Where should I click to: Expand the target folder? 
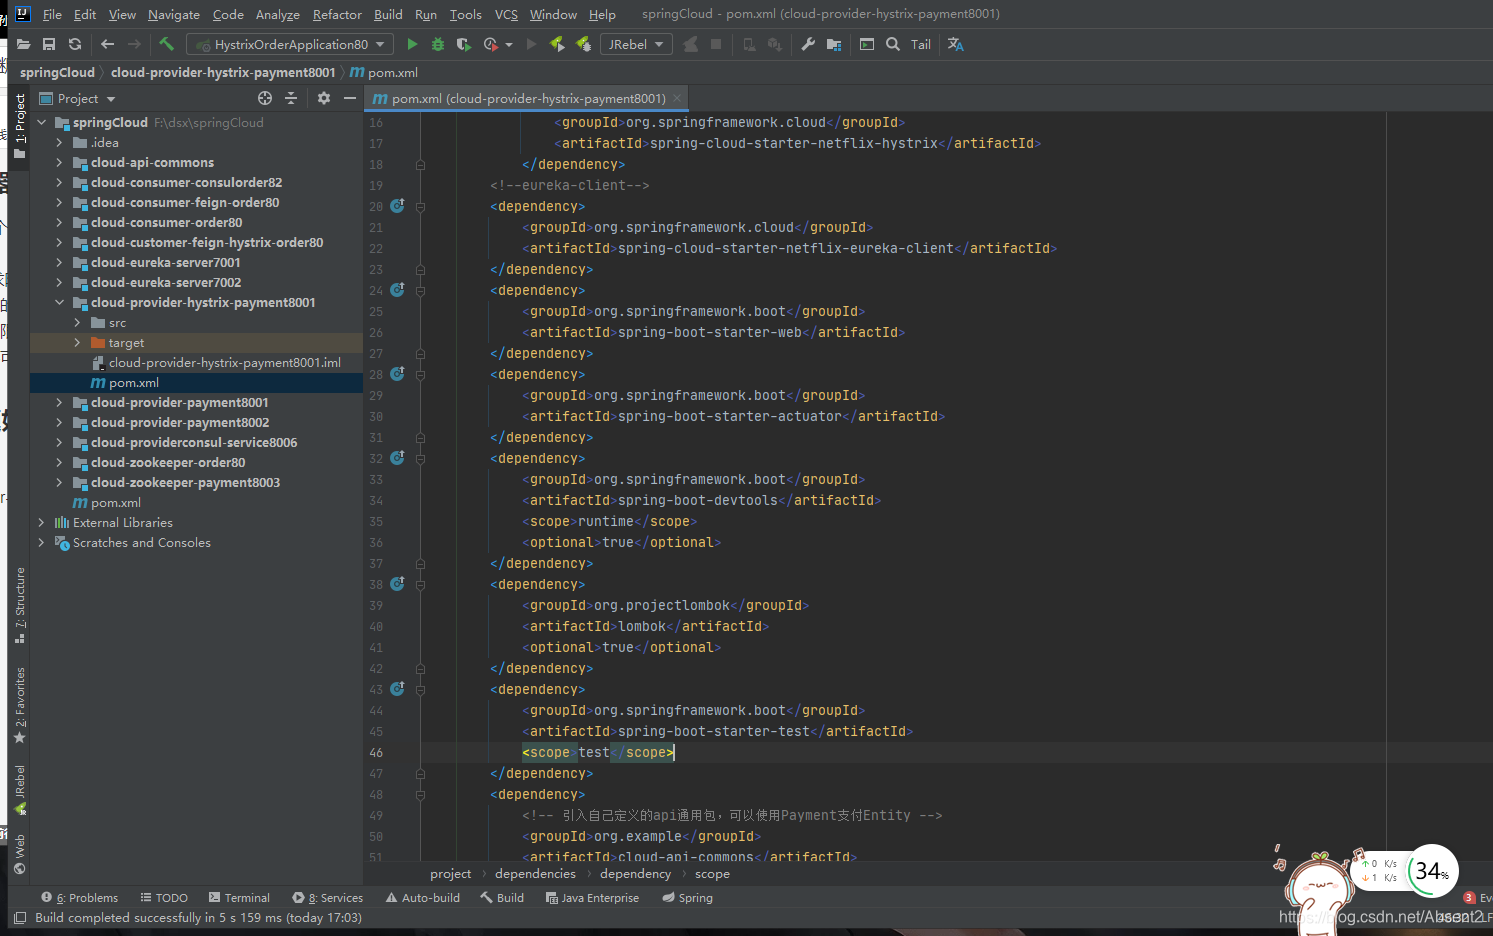point(77,342)
